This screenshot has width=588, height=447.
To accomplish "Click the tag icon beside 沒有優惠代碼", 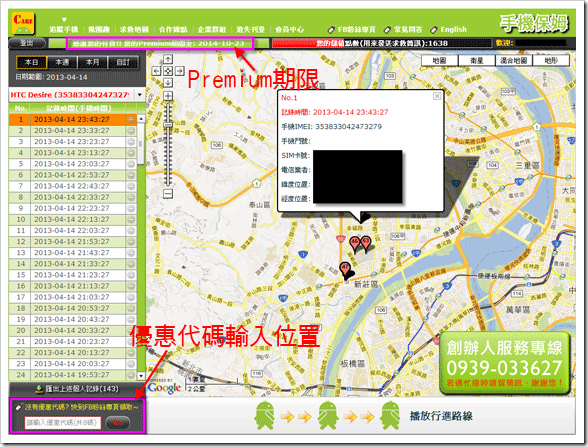I will click(x=19, y=407).
